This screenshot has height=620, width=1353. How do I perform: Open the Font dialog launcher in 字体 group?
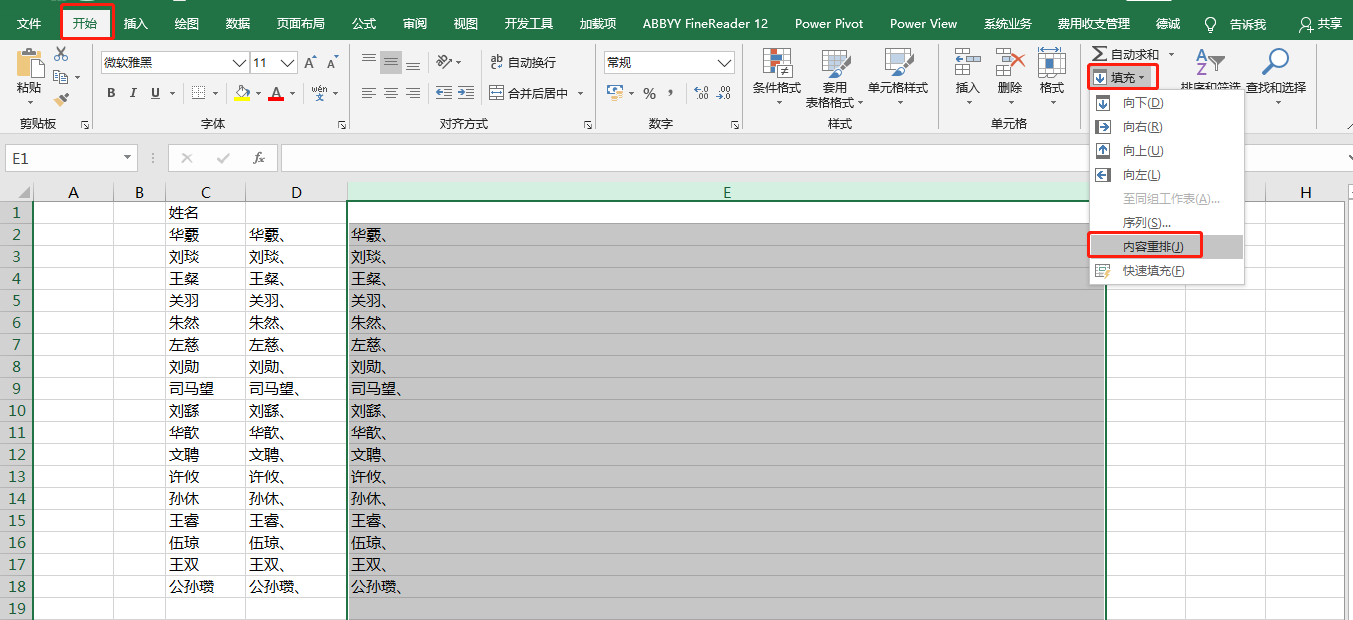pos(341,125)
